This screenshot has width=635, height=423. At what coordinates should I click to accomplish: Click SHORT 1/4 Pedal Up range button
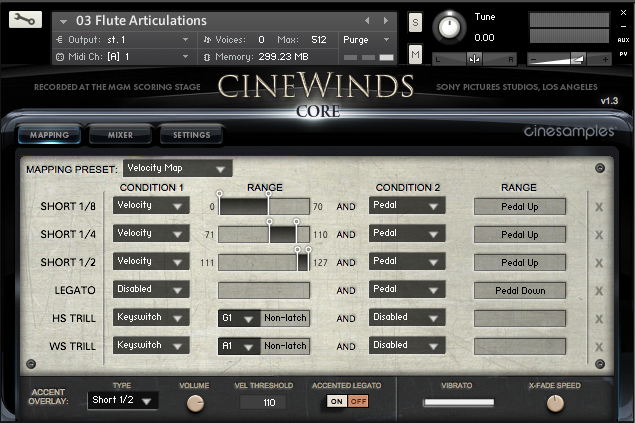point(520,235)
